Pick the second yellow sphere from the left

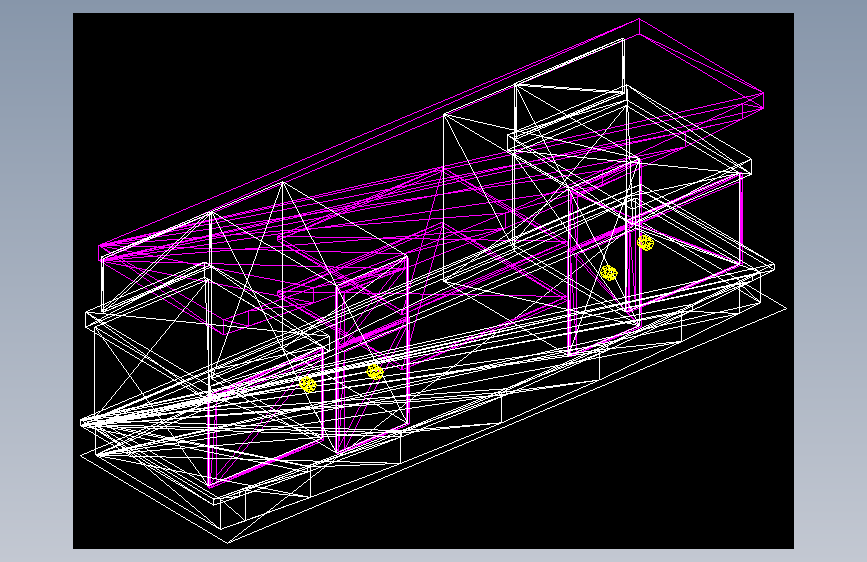pyautogui.click(x=375, y=372)
